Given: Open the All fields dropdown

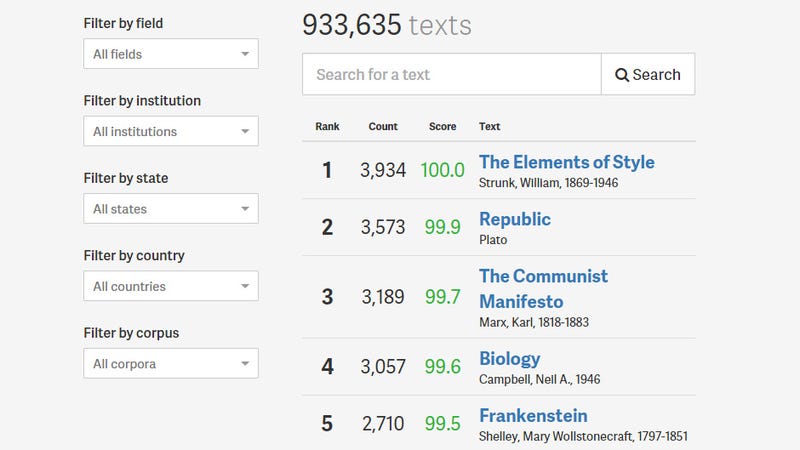Looking at the screenshot, I should (x=171, y=54).
